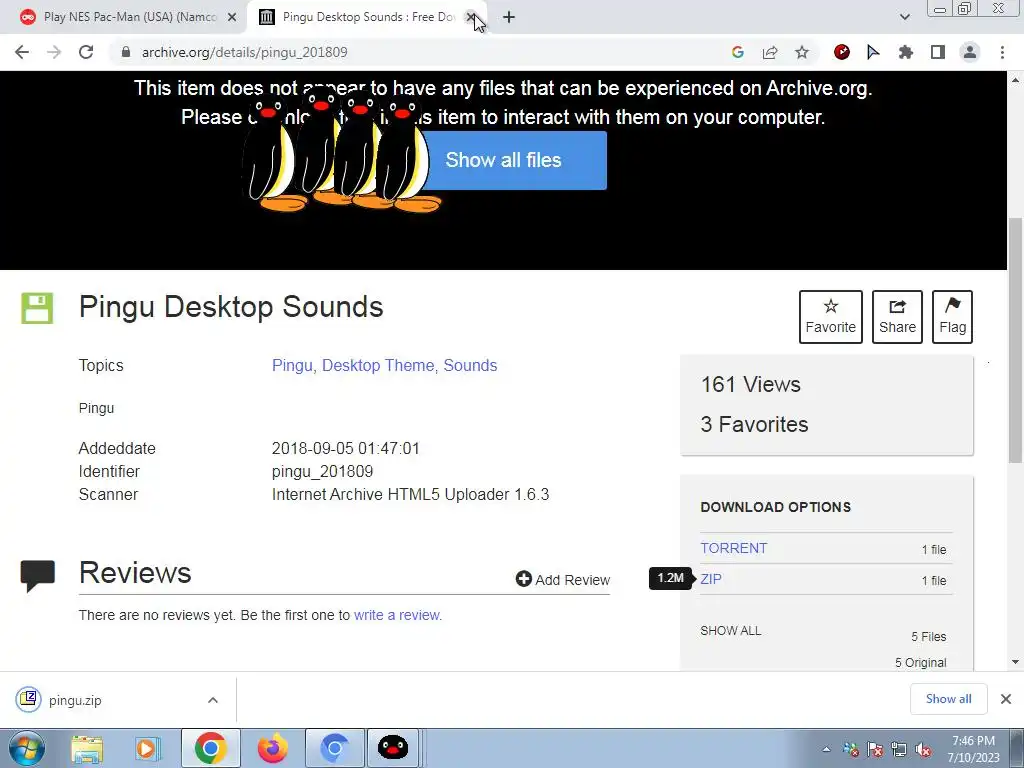Click the Pingu penguins image
1024x768 pixels.
[x=341, y=151]
